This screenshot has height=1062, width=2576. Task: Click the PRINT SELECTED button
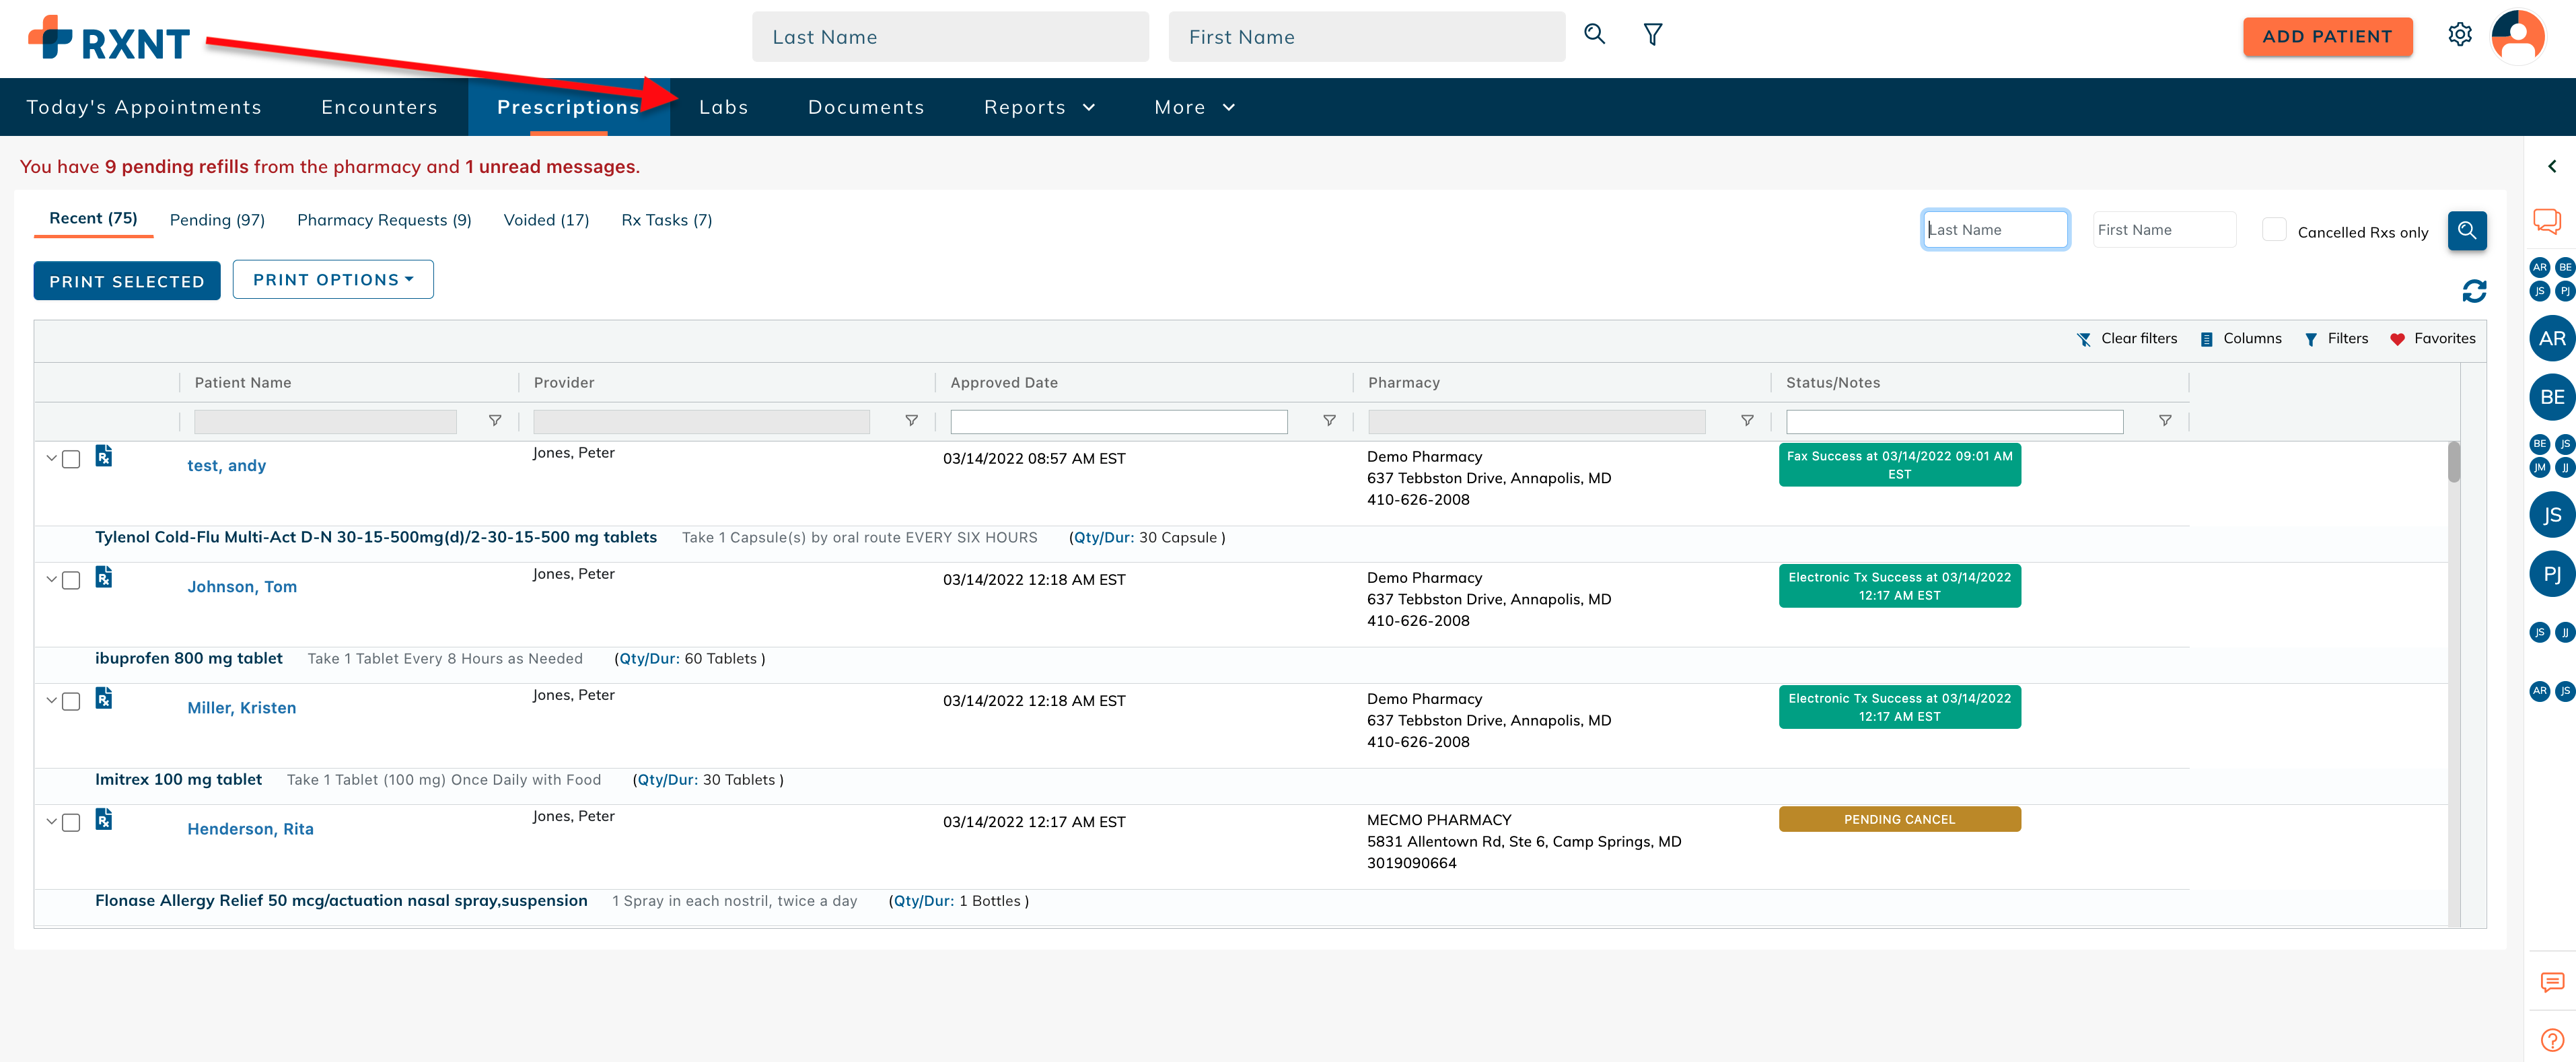click(x=127, y=281)
